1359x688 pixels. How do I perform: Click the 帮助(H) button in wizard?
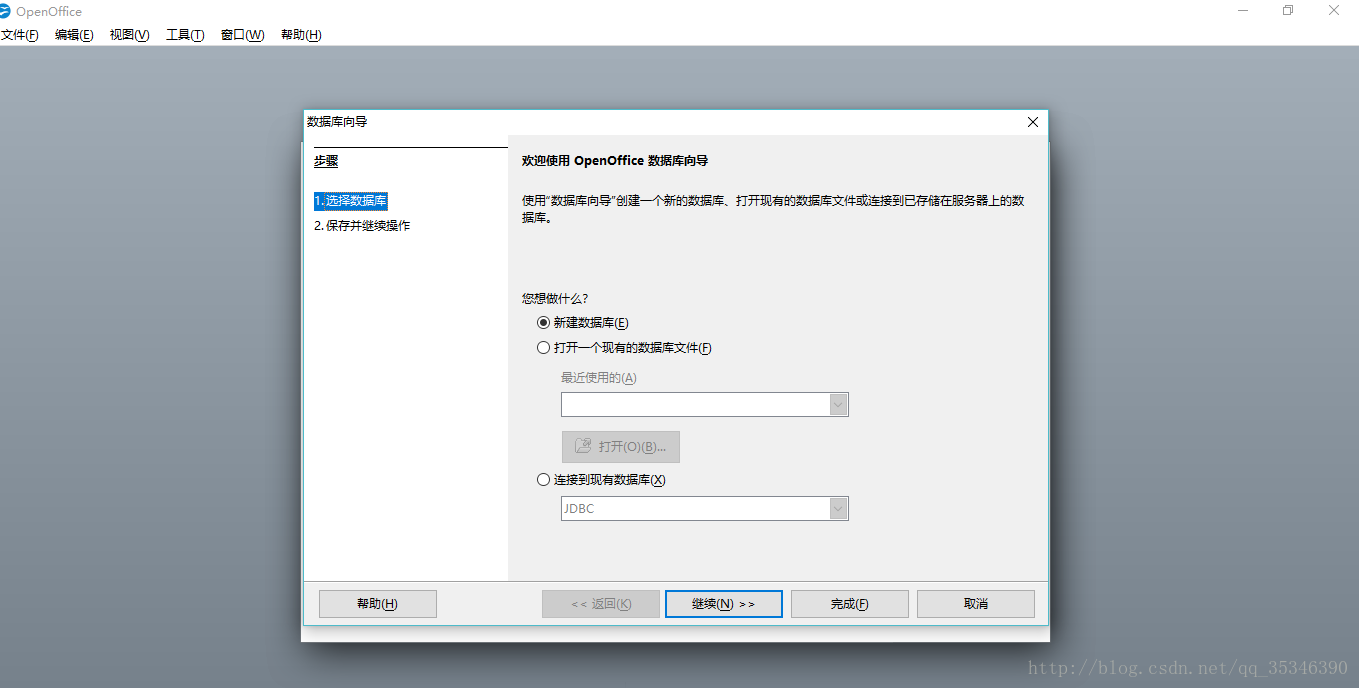pos(378,604)
